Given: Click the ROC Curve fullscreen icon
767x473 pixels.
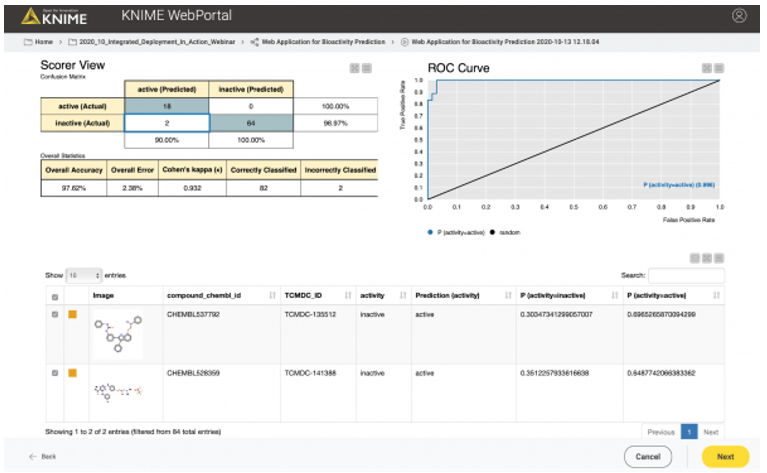Looking at the screenshot, I should [x=706, y=68].
